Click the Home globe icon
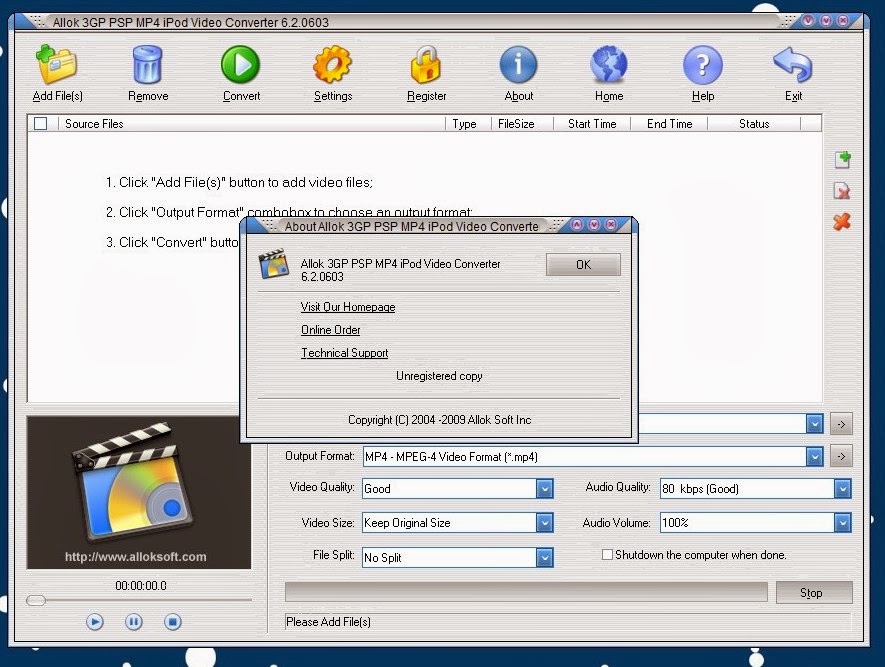 point(608,65)
